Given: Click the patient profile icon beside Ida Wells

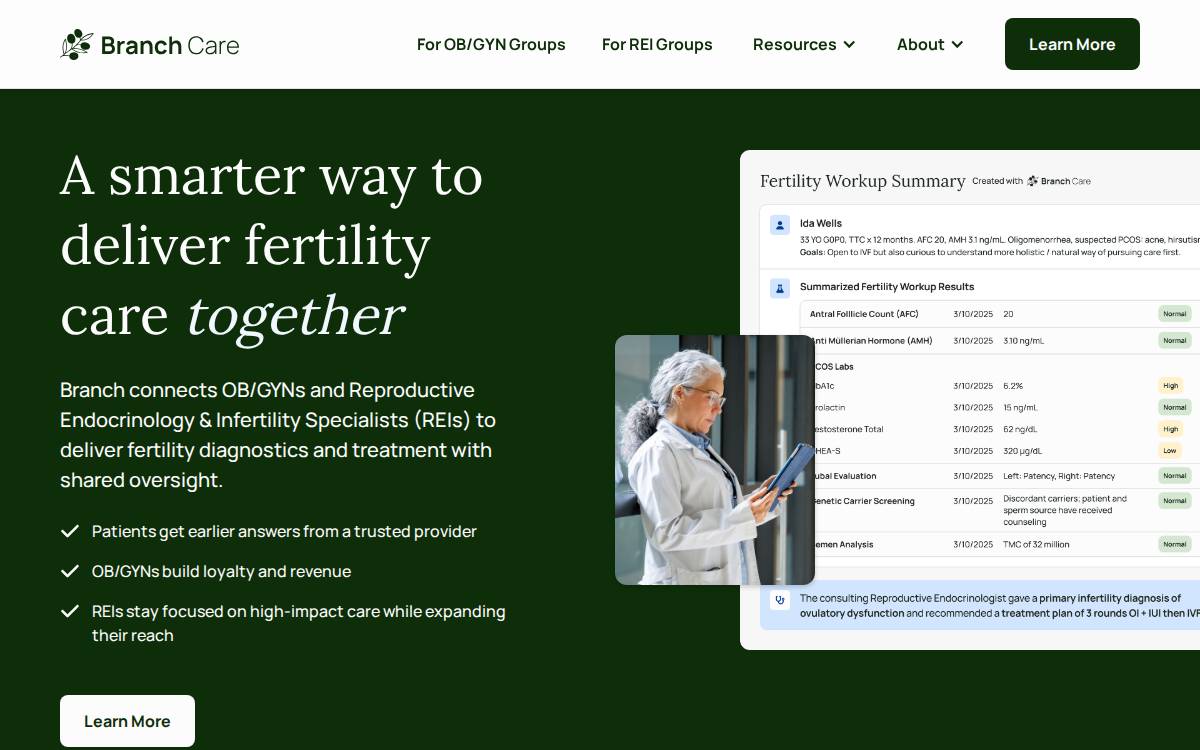Looking at the screenshot, I should (x=780, y=225).
